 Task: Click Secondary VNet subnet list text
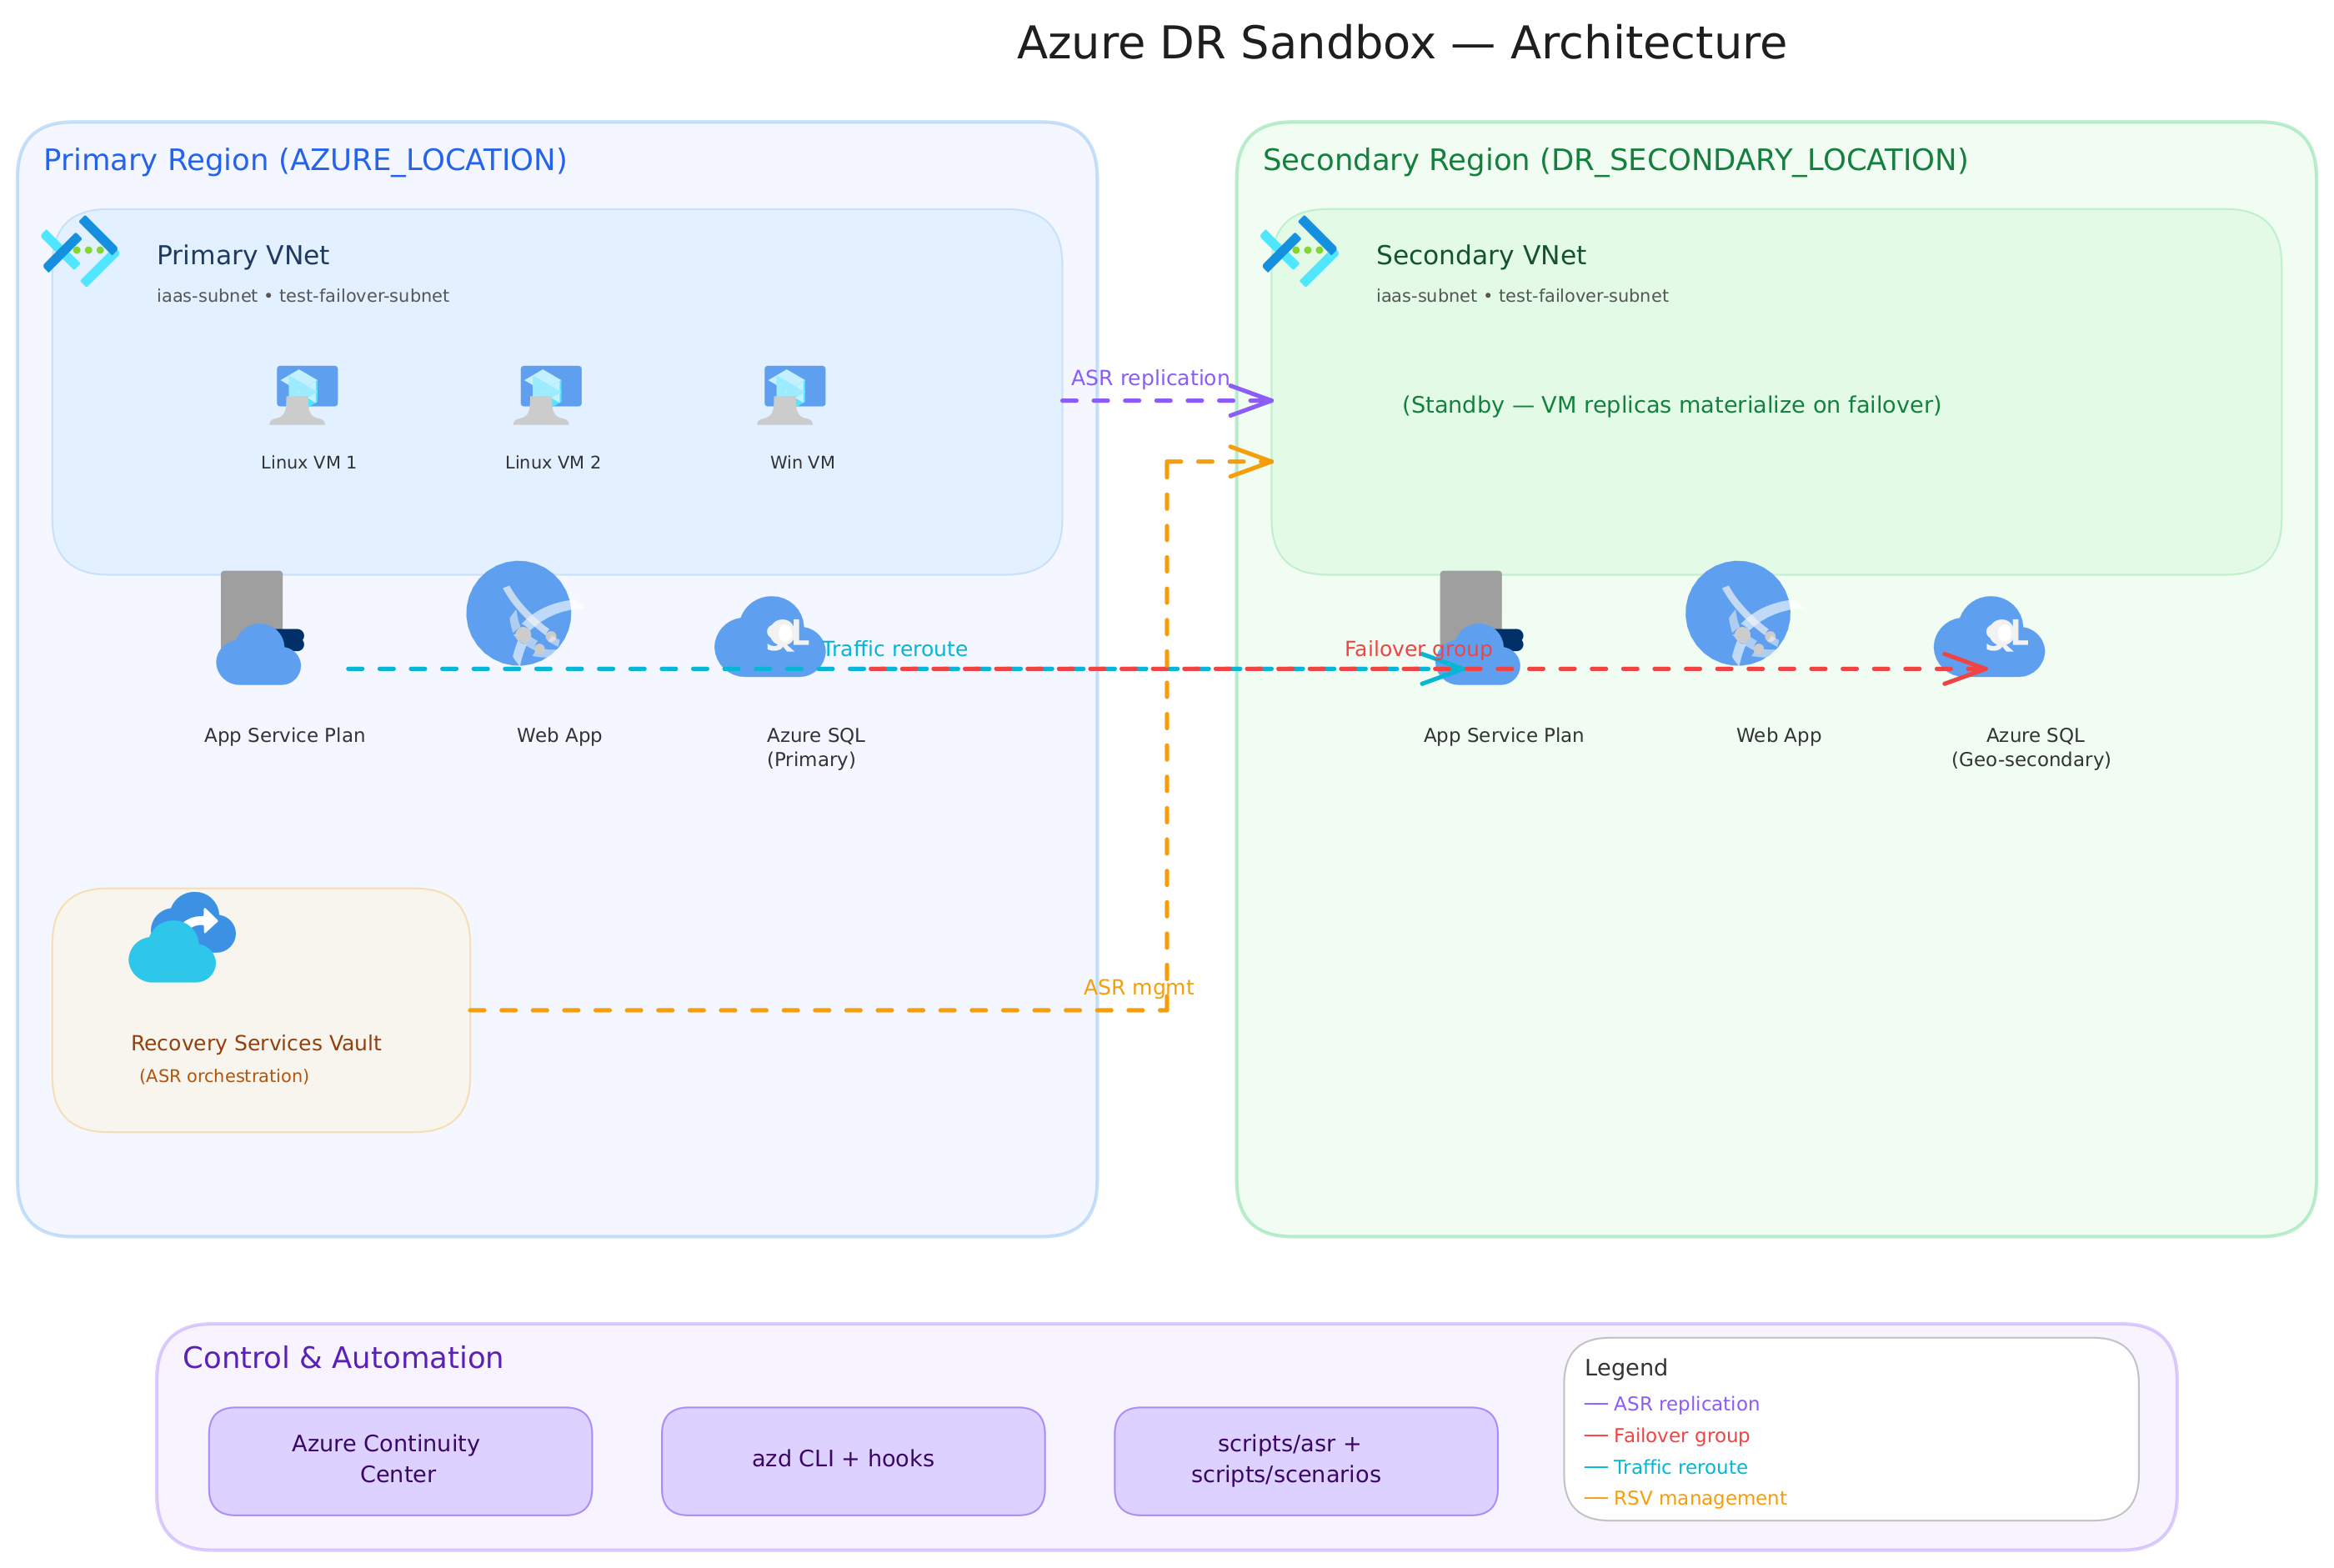[1522, 296]
